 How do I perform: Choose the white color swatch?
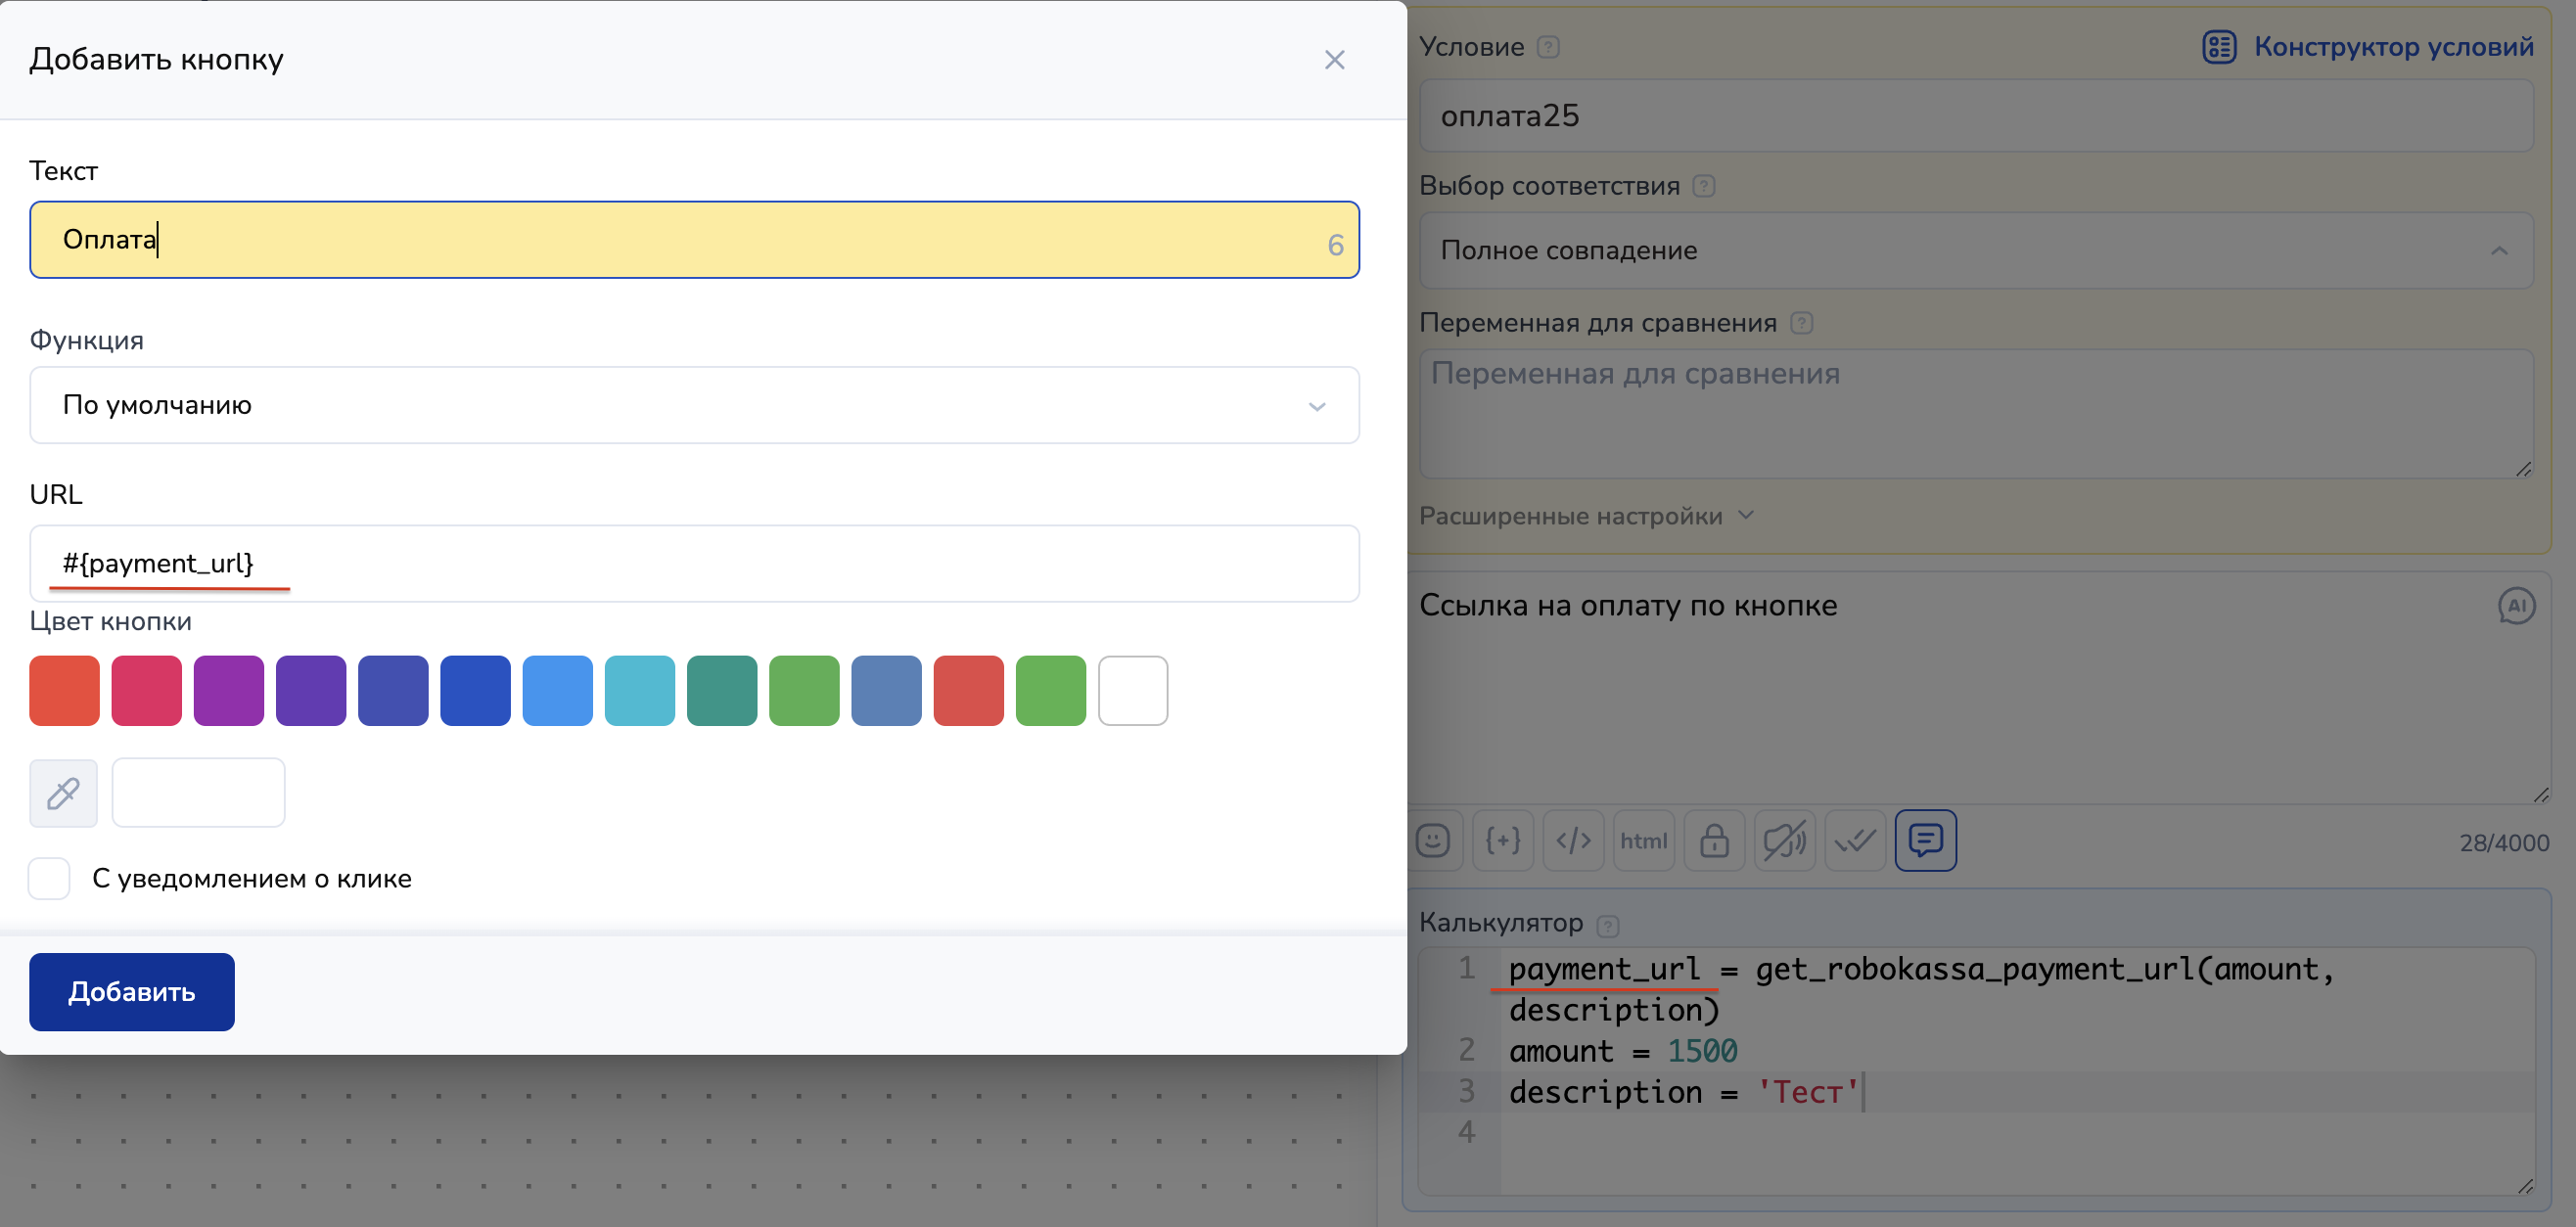click(1133, 690)
